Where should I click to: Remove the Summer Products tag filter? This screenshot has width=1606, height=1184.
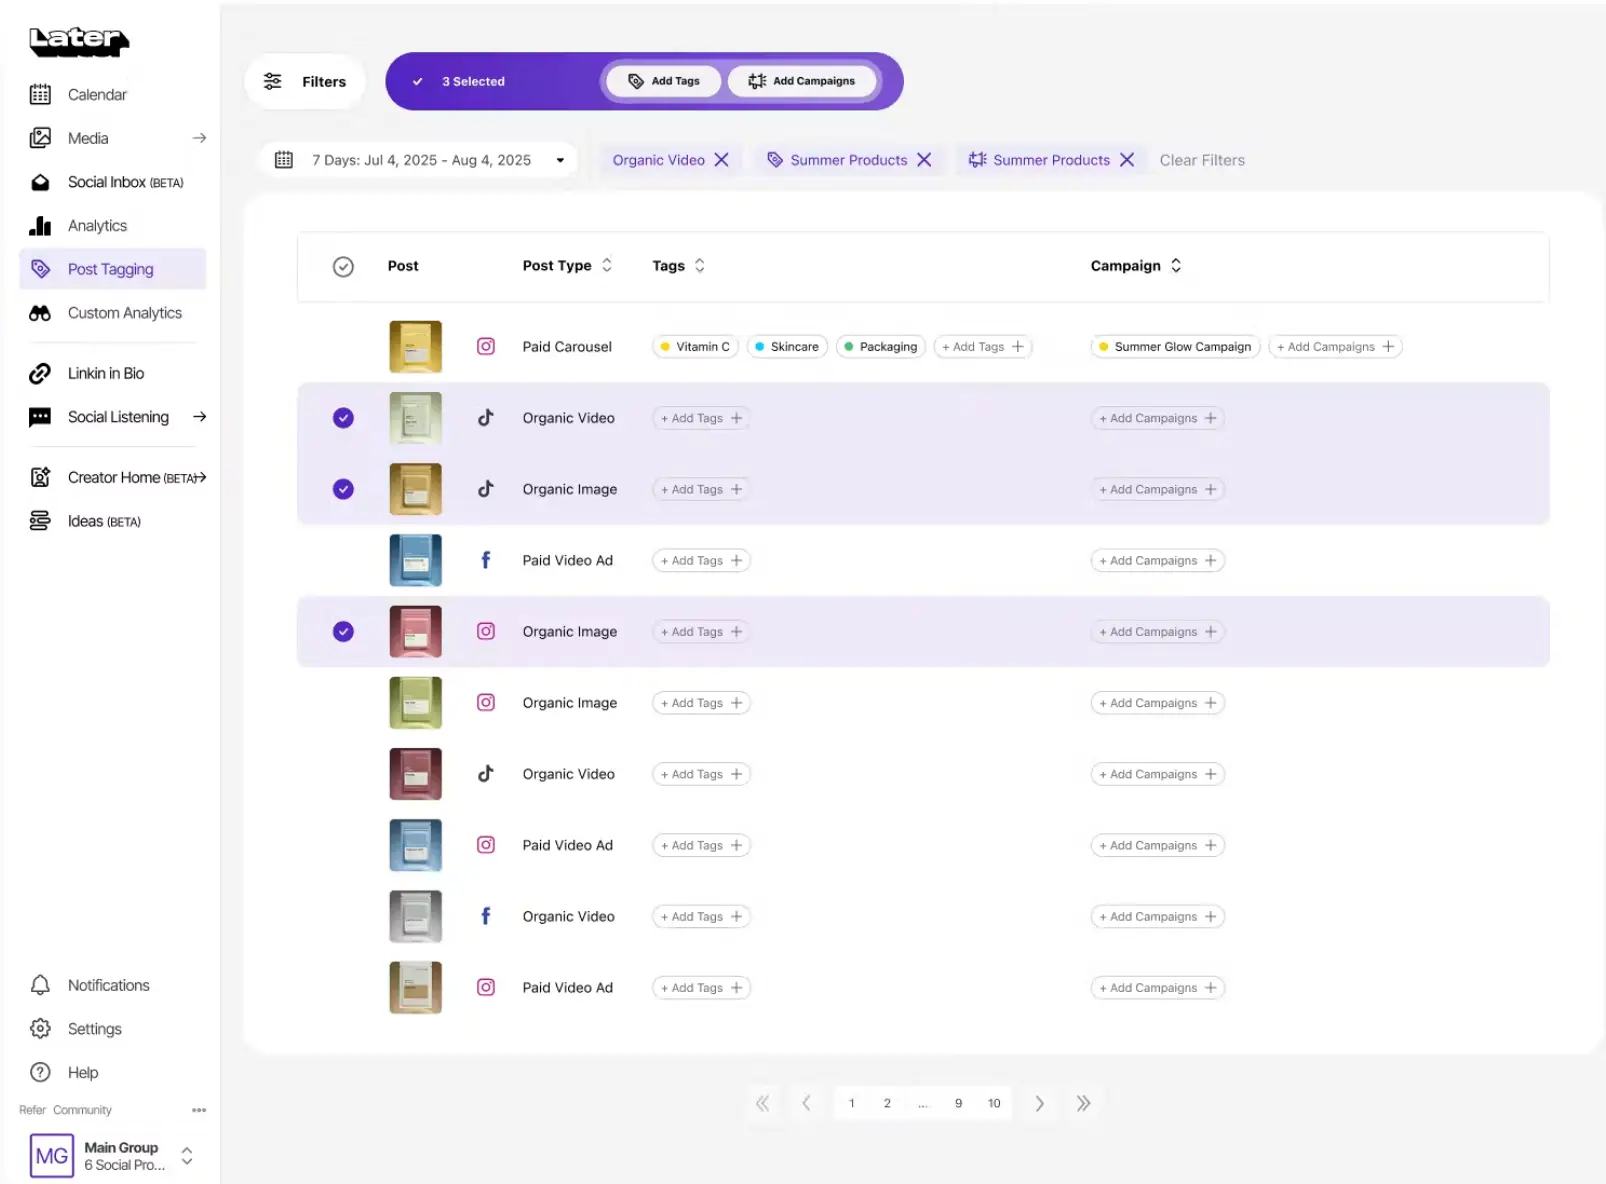(x=925, y=160)
